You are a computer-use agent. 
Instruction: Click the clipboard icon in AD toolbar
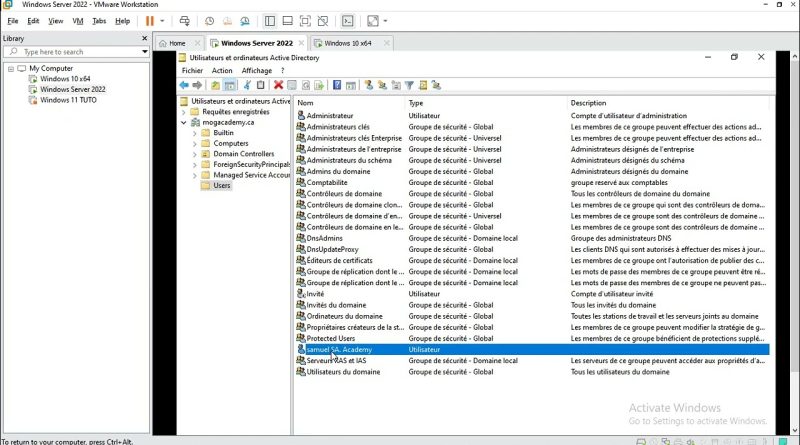[261, 85]
